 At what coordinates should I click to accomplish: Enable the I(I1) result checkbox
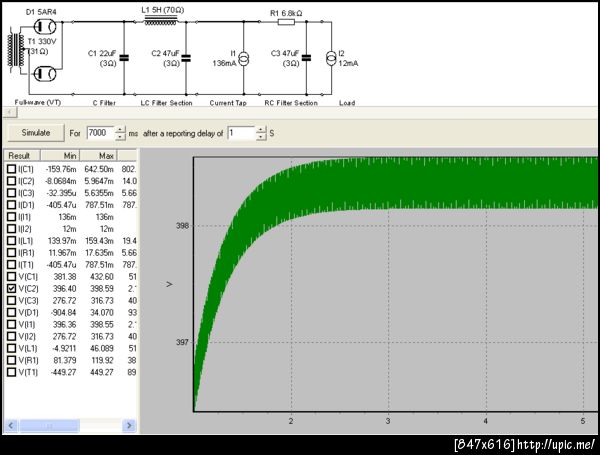tap(11, 217)
